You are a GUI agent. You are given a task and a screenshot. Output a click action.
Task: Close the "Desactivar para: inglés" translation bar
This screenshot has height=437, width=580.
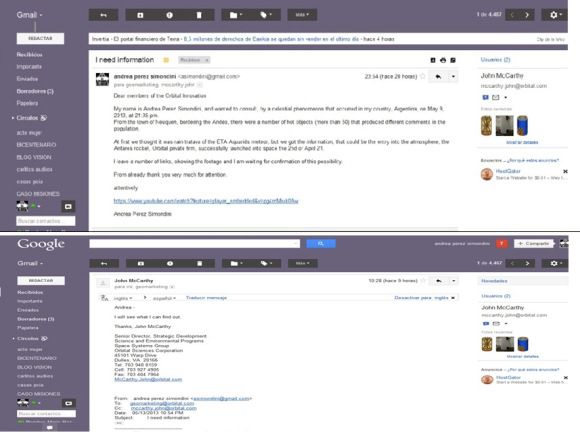click(x=453, y=298)
